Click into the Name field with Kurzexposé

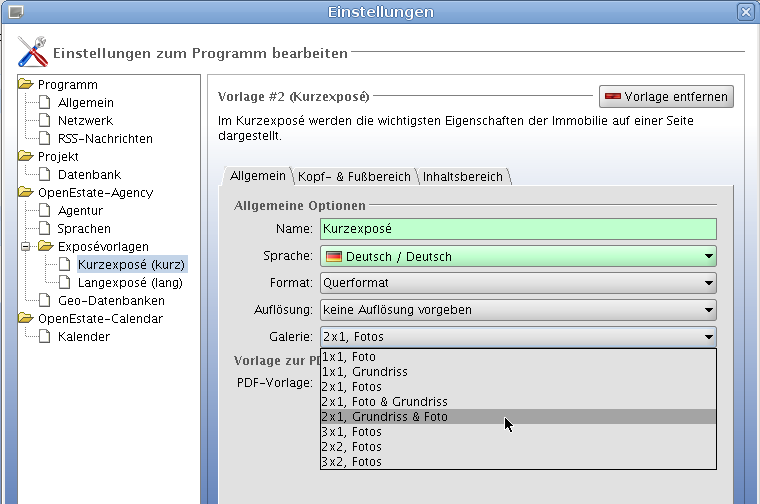pyautogui.click(x=518, y=230)
